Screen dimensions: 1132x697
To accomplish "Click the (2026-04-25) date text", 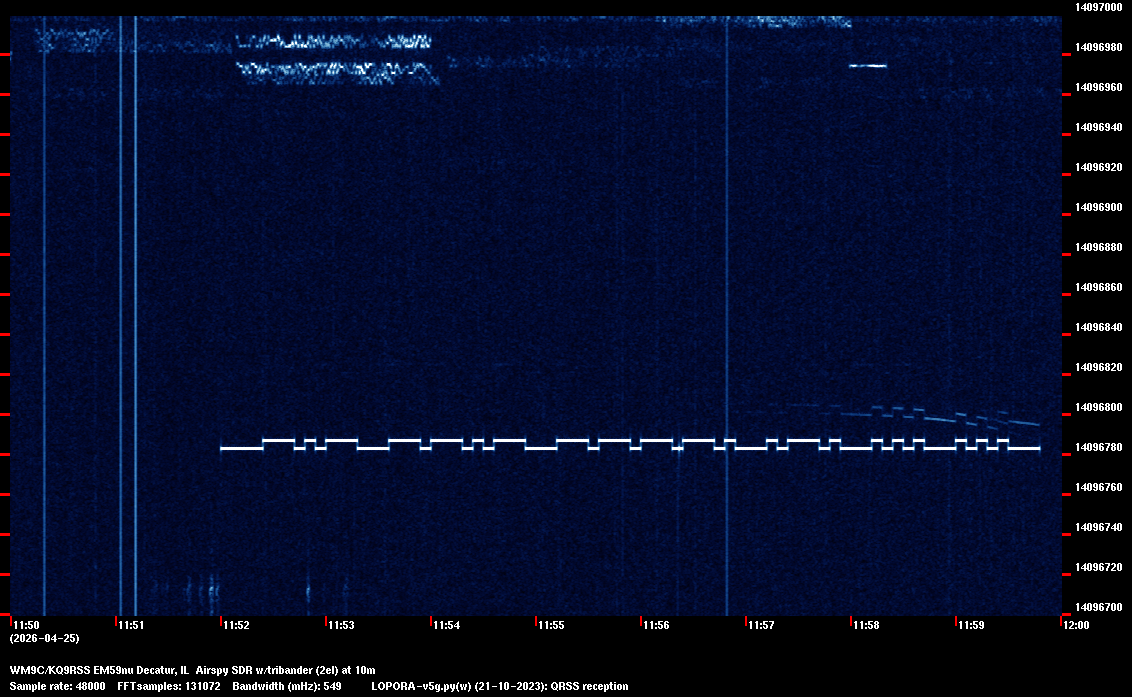I will [44, 638].
